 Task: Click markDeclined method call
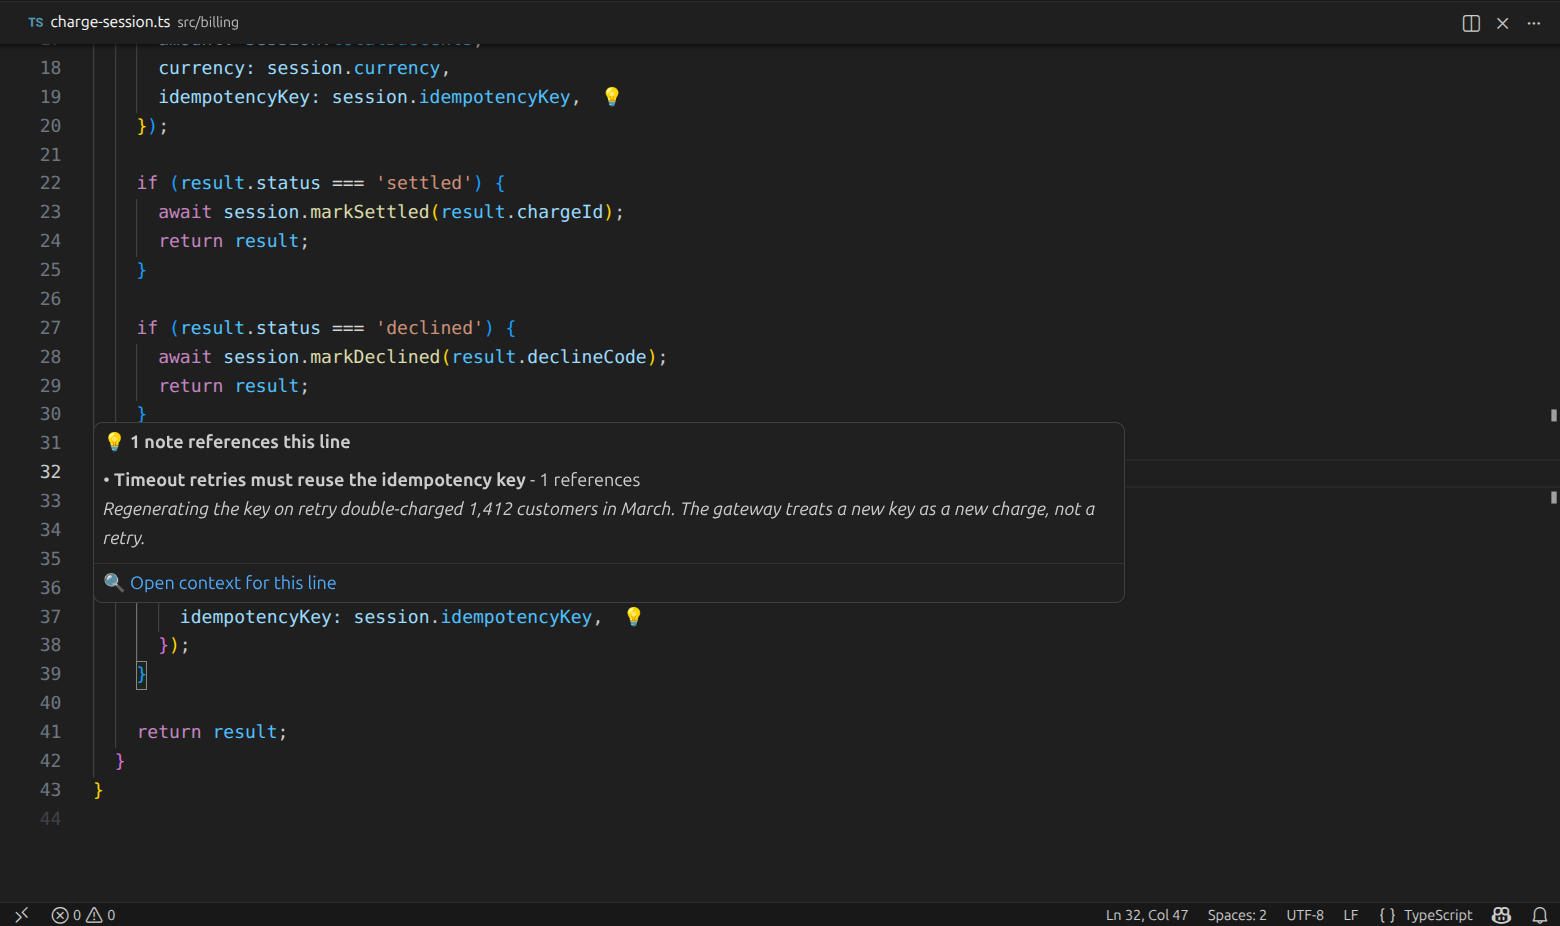[x=375, y=357]
